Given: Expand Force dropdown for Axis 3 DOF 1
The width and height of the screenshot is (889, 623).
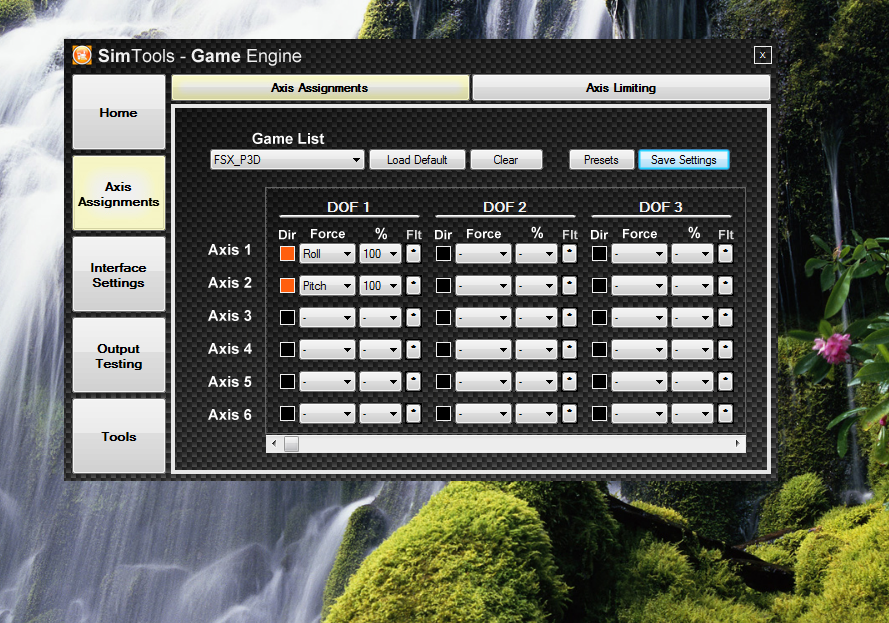Looking at the screenshot, I should click(327, 317).
